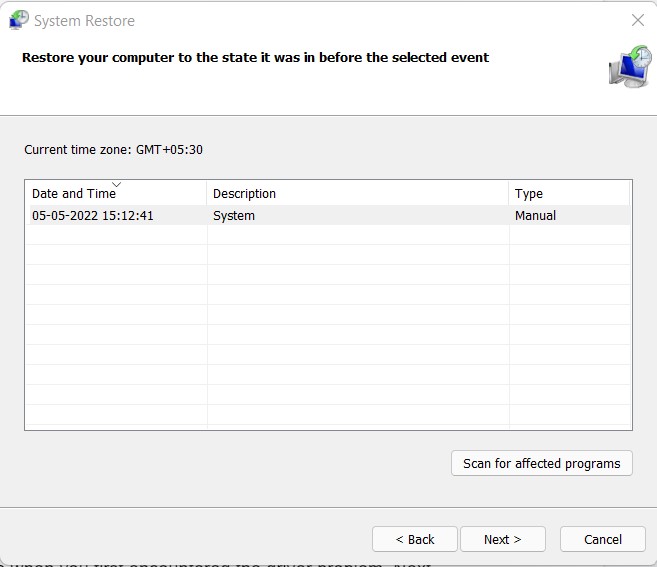
Task: Click the bold restore instructions heading
Action: click(255, 58)
